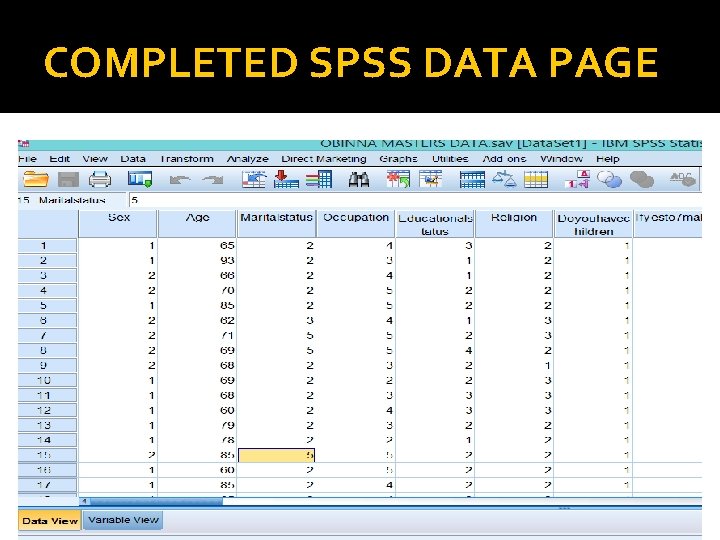The width and height of the screenshot is (720, 540).
Task: Open the View menu
Action: coord(95,159)
